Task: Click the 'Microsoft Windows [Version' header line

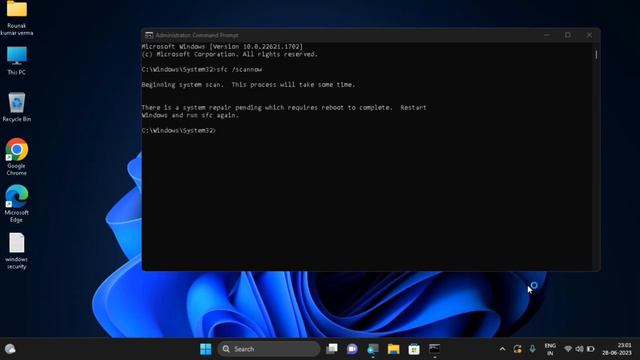Action: pyautogui.click(x=222, y=47)
